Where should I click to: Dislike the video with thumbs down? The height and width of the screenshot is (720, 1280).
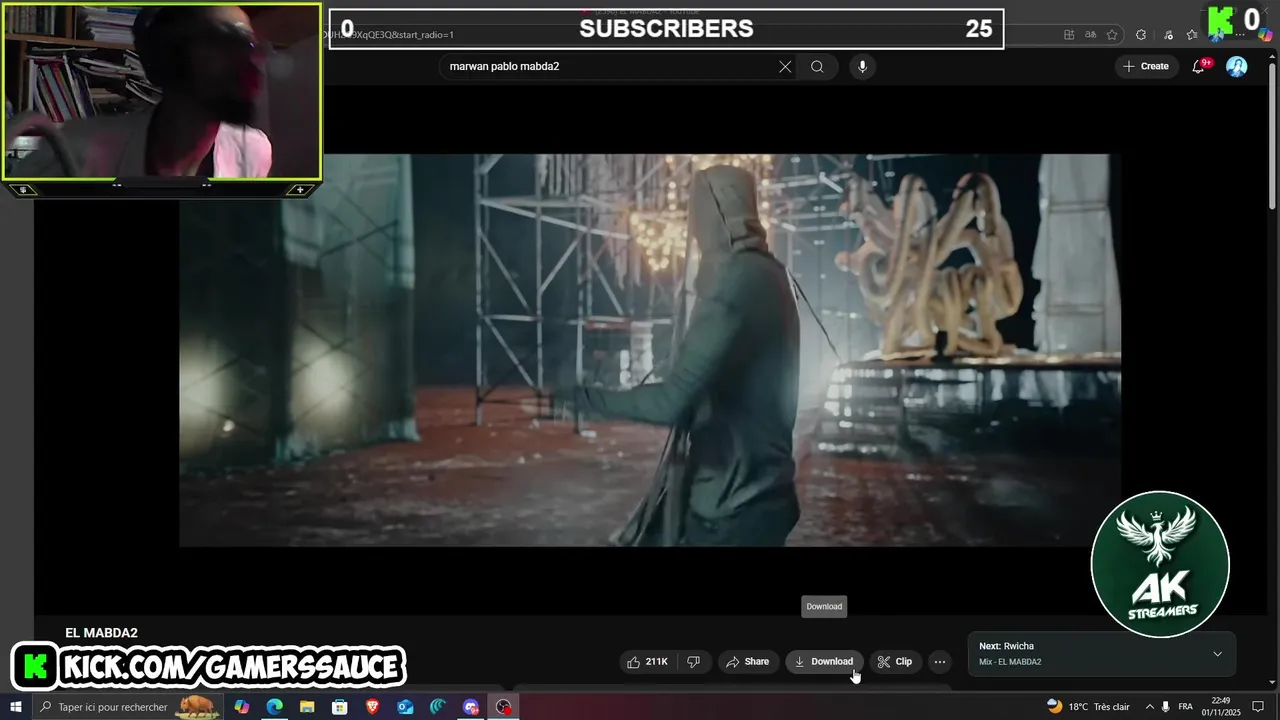coord(693,662)
